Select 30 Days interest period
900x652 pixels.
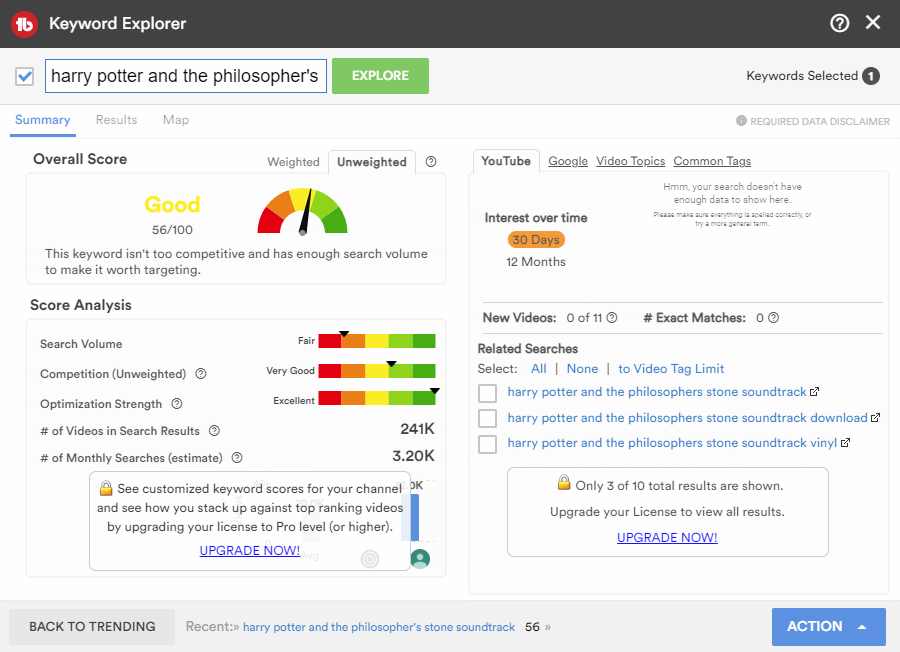click(536, 240)
